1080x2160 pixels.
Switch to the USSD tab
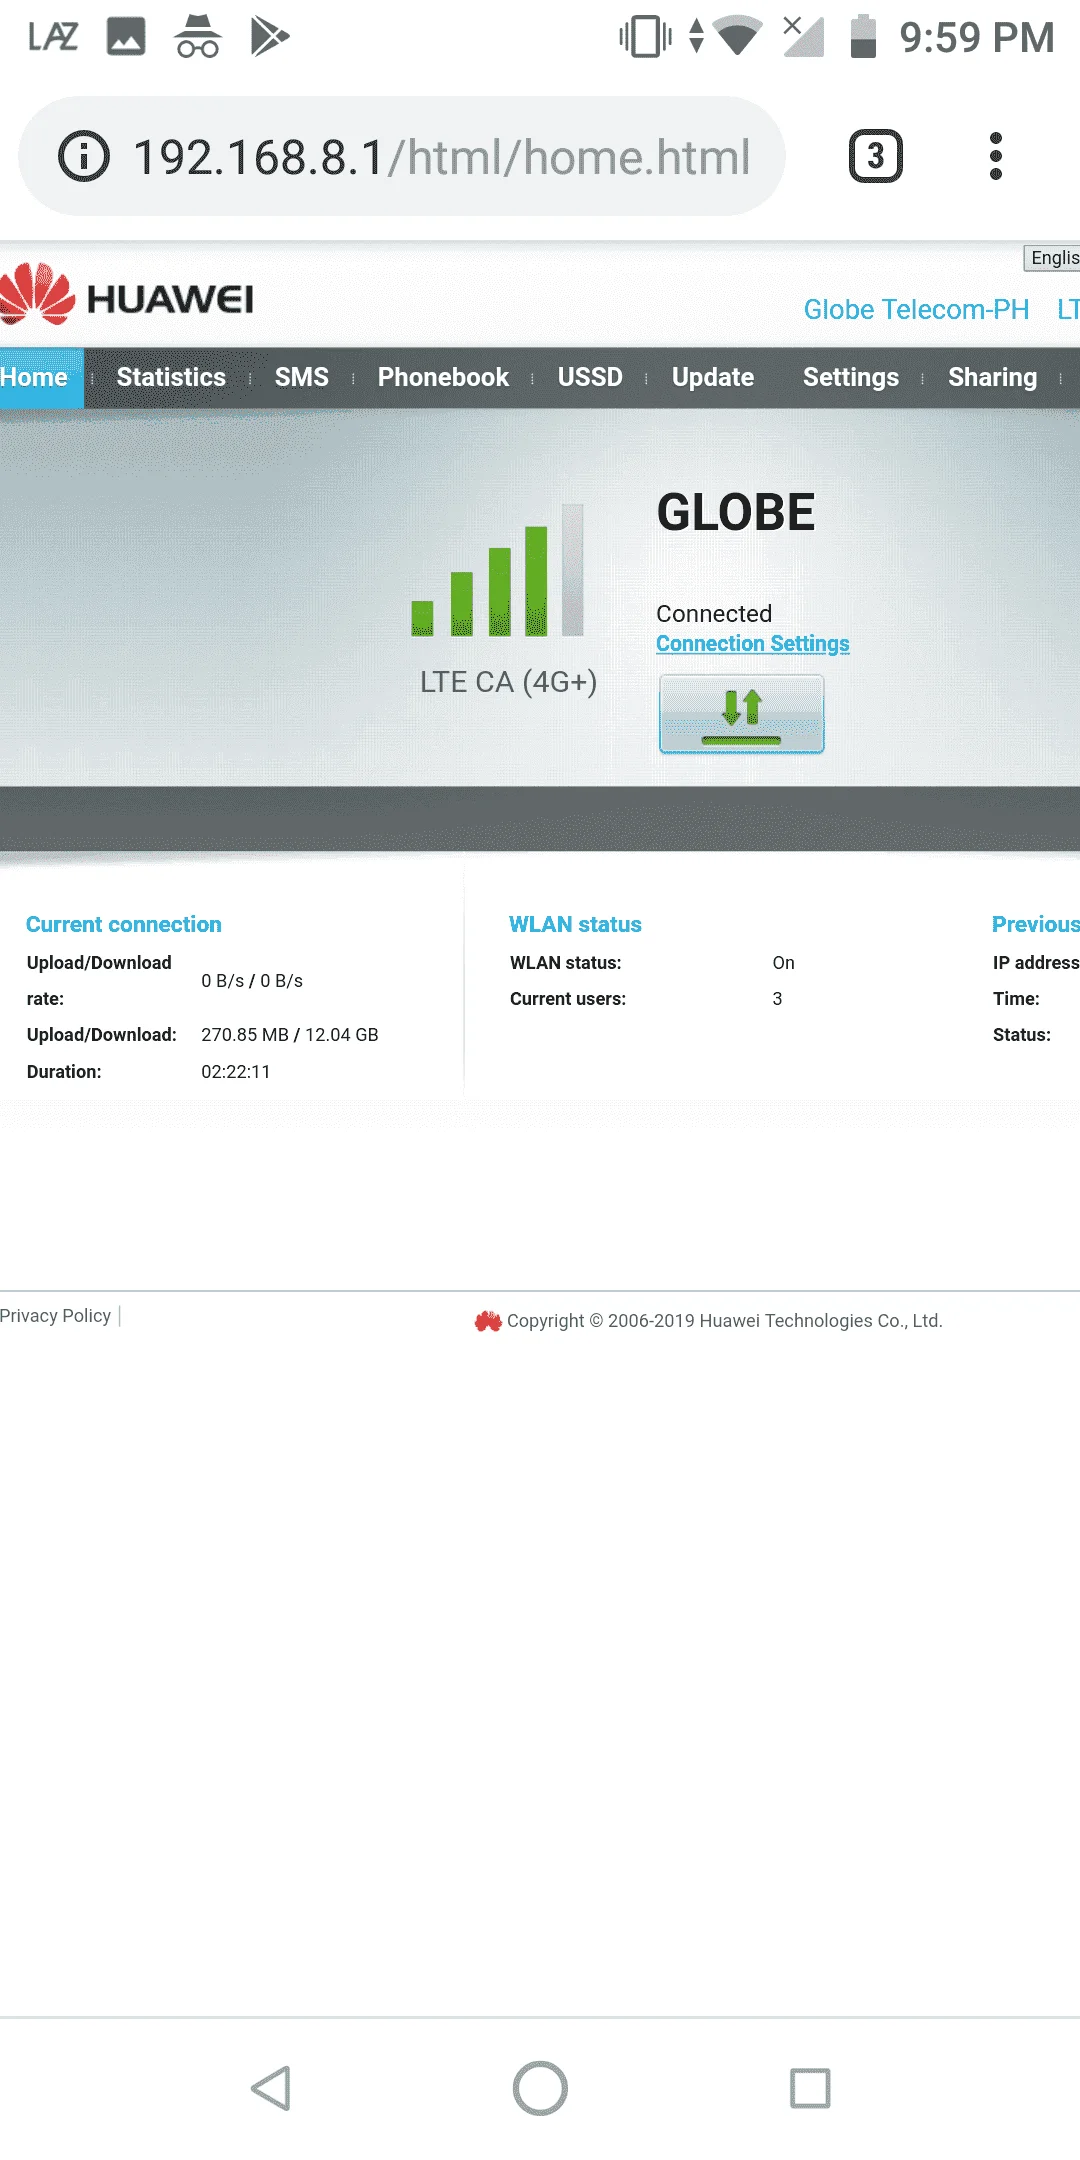click(590, 378)
